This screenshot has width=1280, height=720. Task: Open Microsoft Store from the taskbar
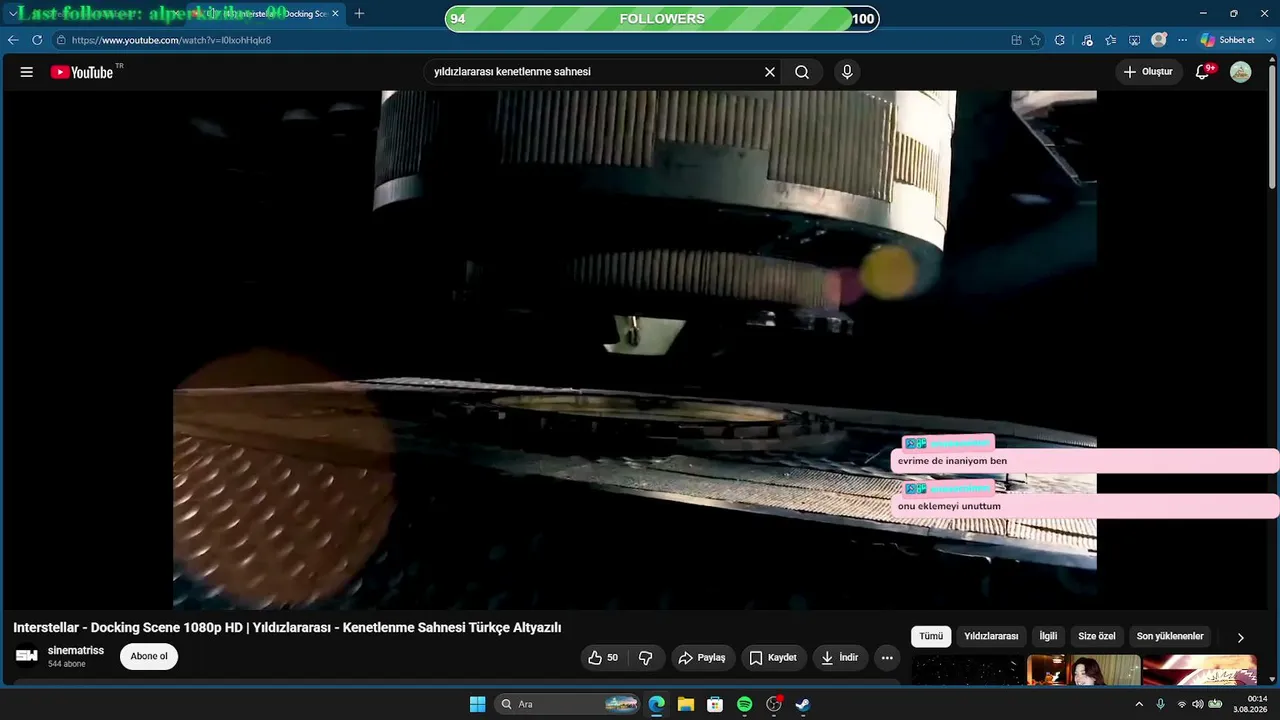(x=715, y=704)
